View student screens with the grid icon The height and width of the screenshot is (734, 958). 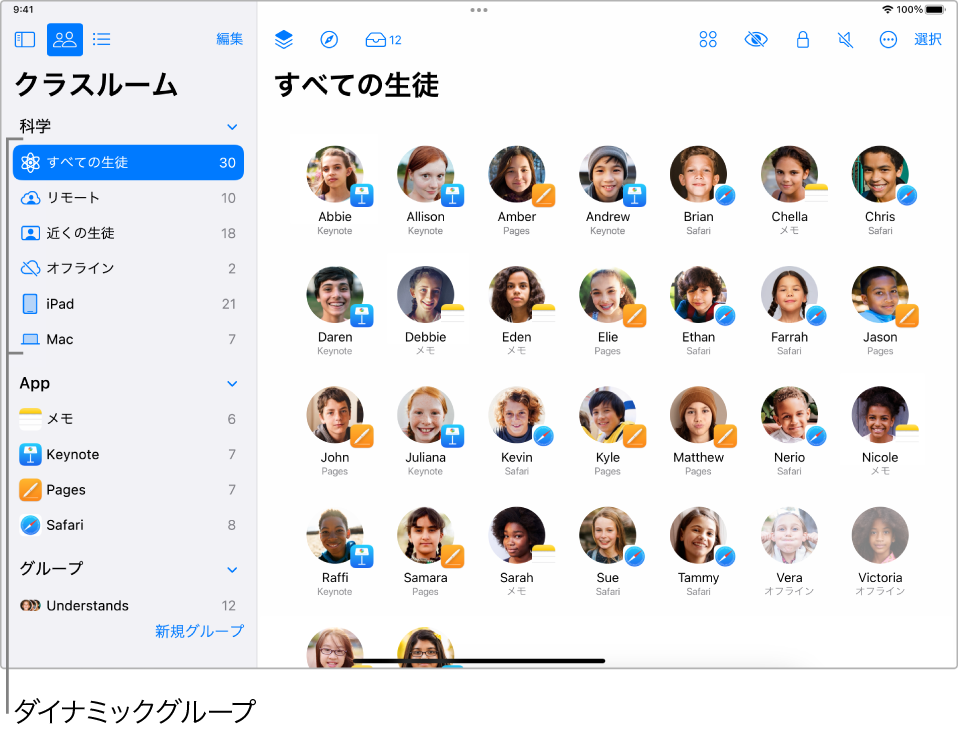pos(708,39)
